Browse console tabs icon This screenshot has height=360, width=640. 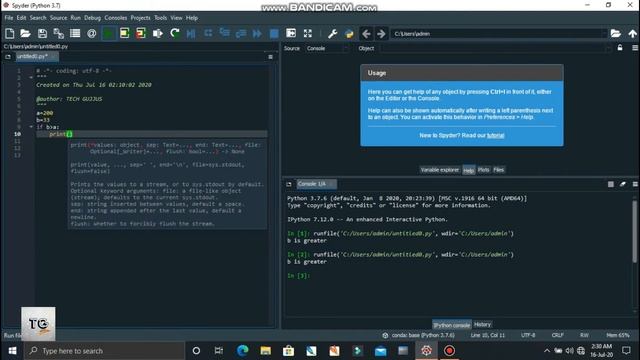pos(289,184)
